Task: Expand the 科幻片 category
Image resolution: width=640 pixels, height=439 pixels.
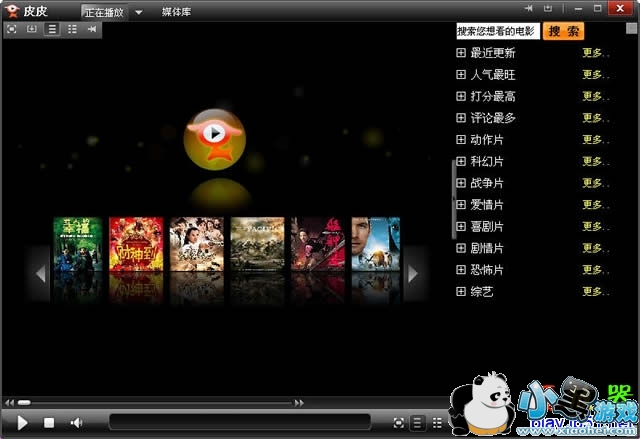Action: 461,161
